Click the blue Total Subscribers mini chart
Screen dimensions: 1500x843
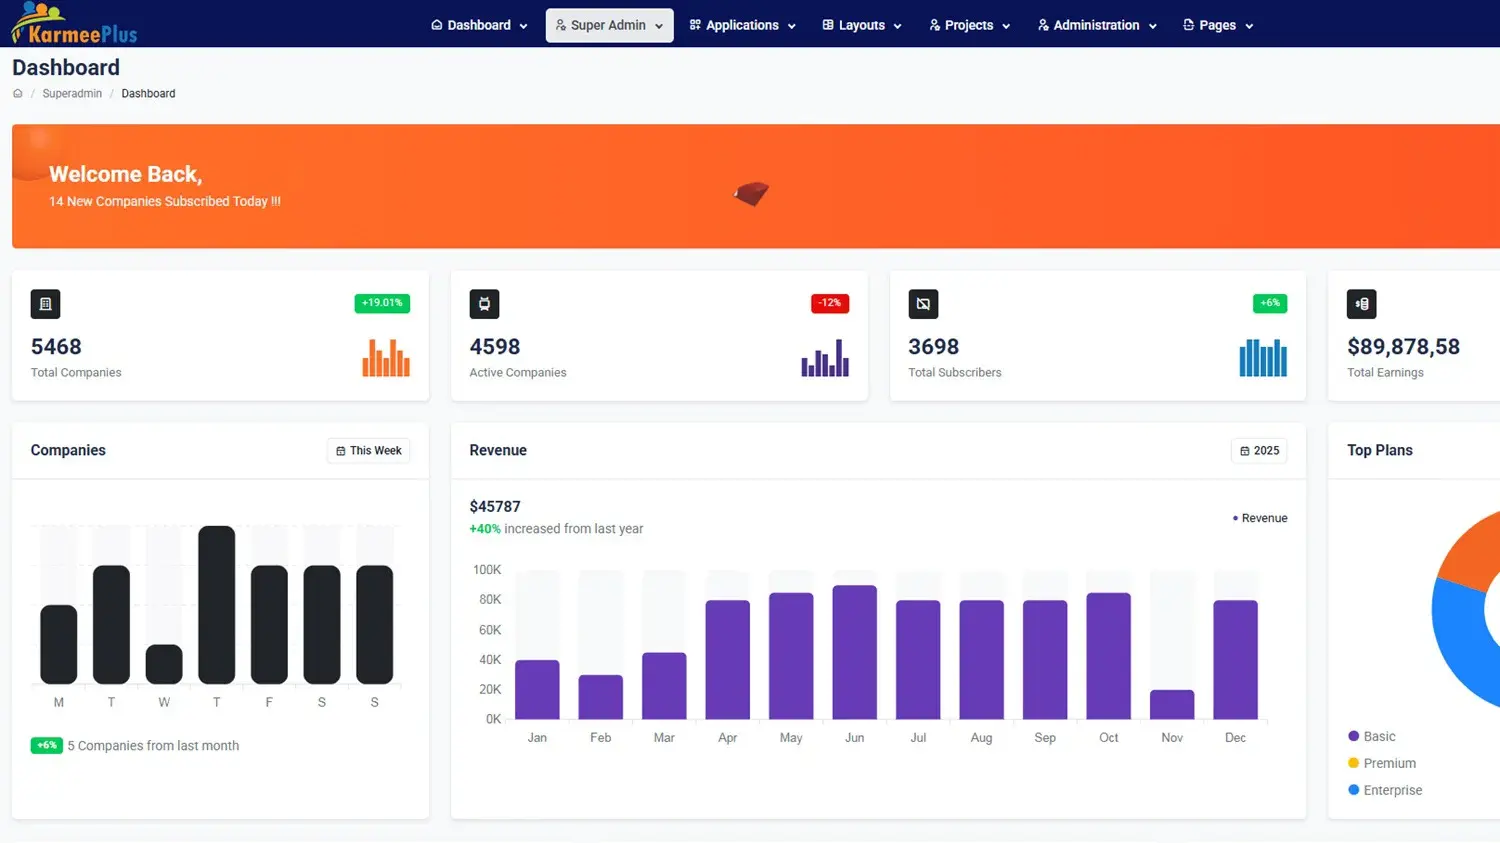pyautogui.click(x=1263, y=358)
